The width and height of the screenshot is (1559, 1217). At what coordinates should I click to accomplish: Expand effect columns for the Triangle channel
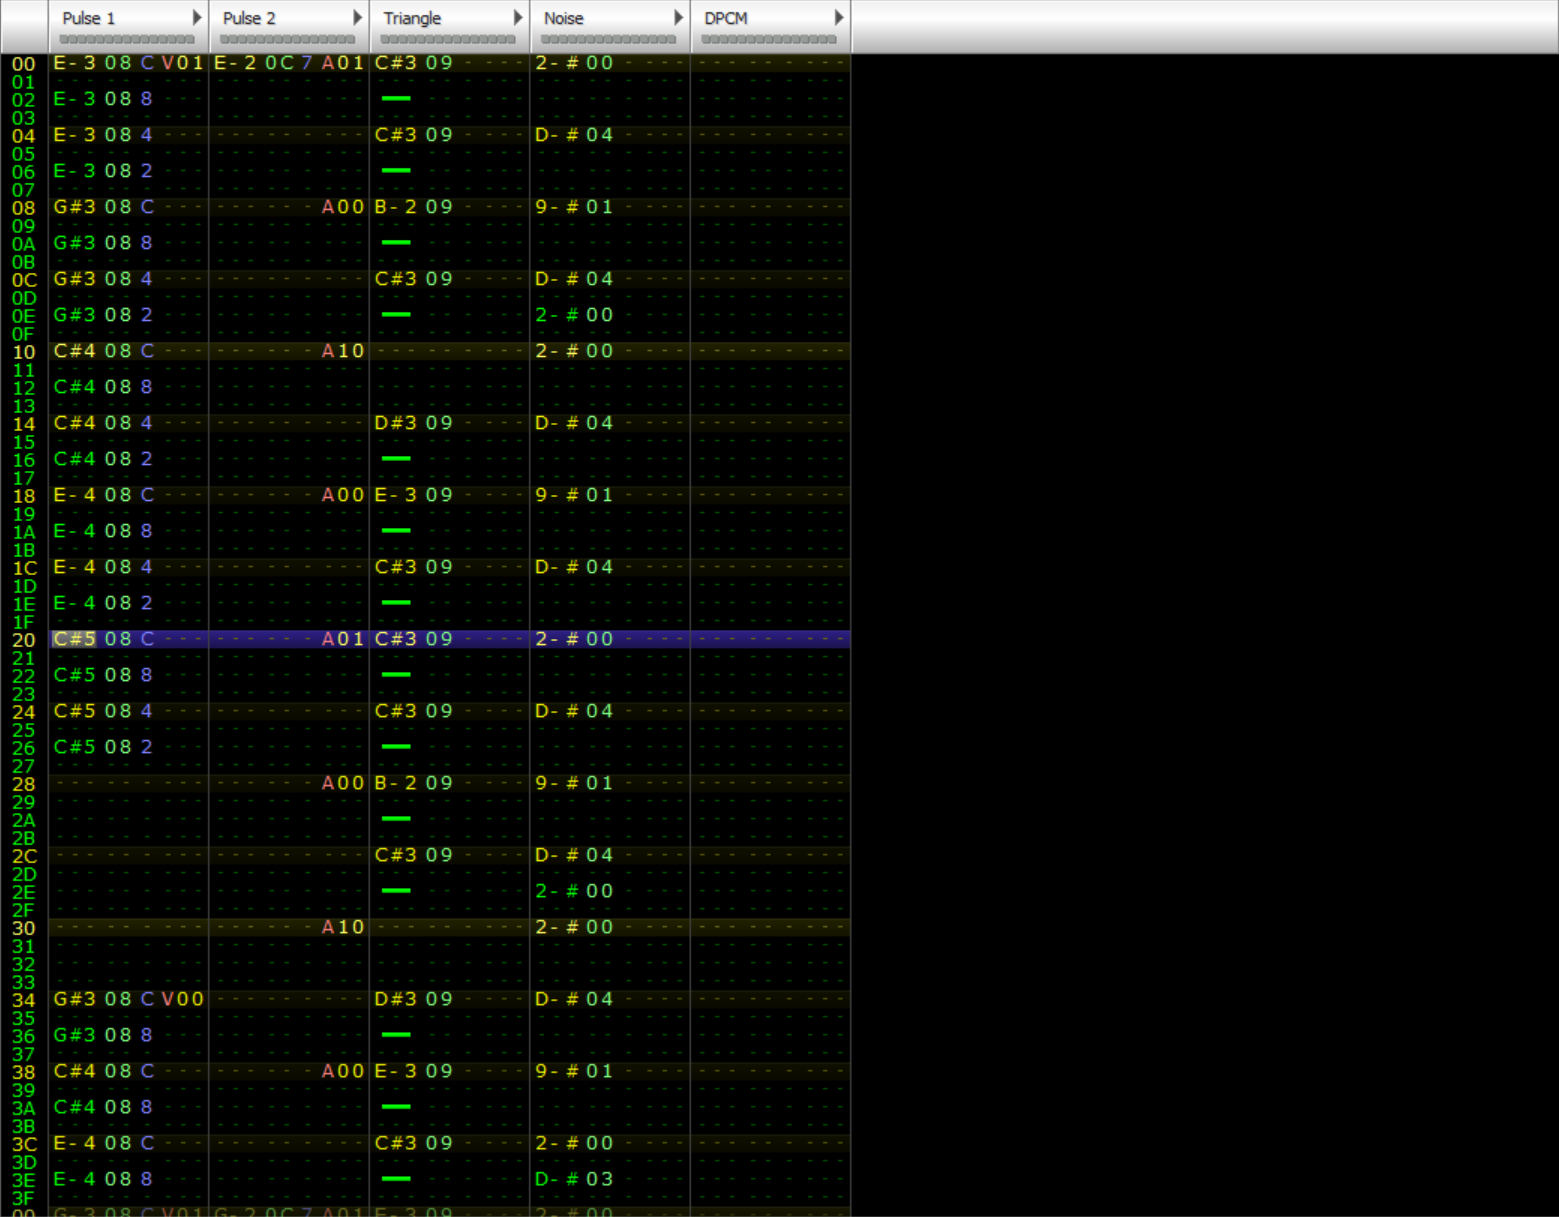tap(518, 17)
